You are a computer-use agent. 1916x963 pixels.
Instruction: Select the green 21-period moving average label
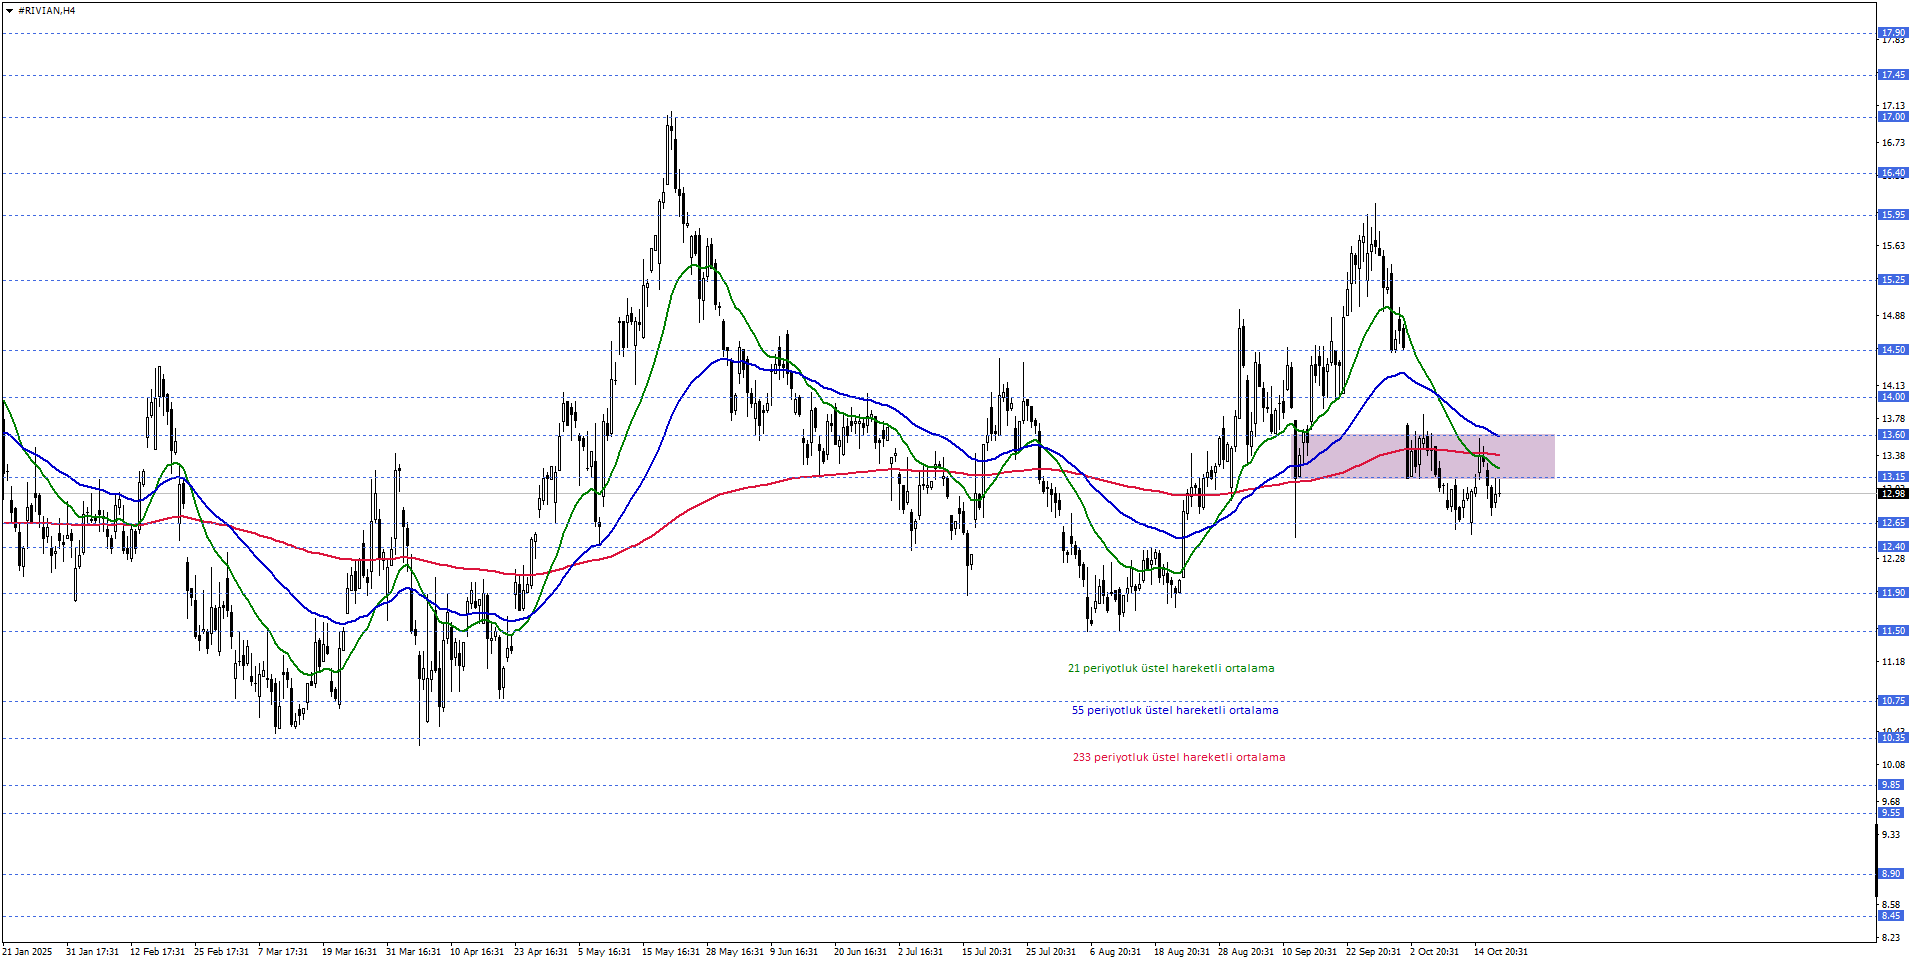coord(1170,668)
